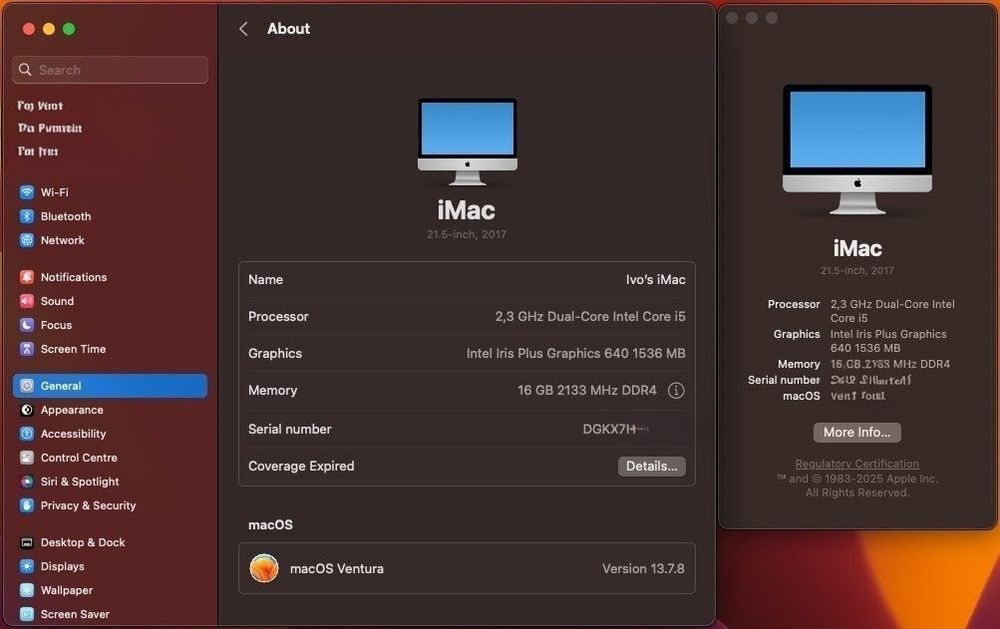Close the System Settings window

29,29
